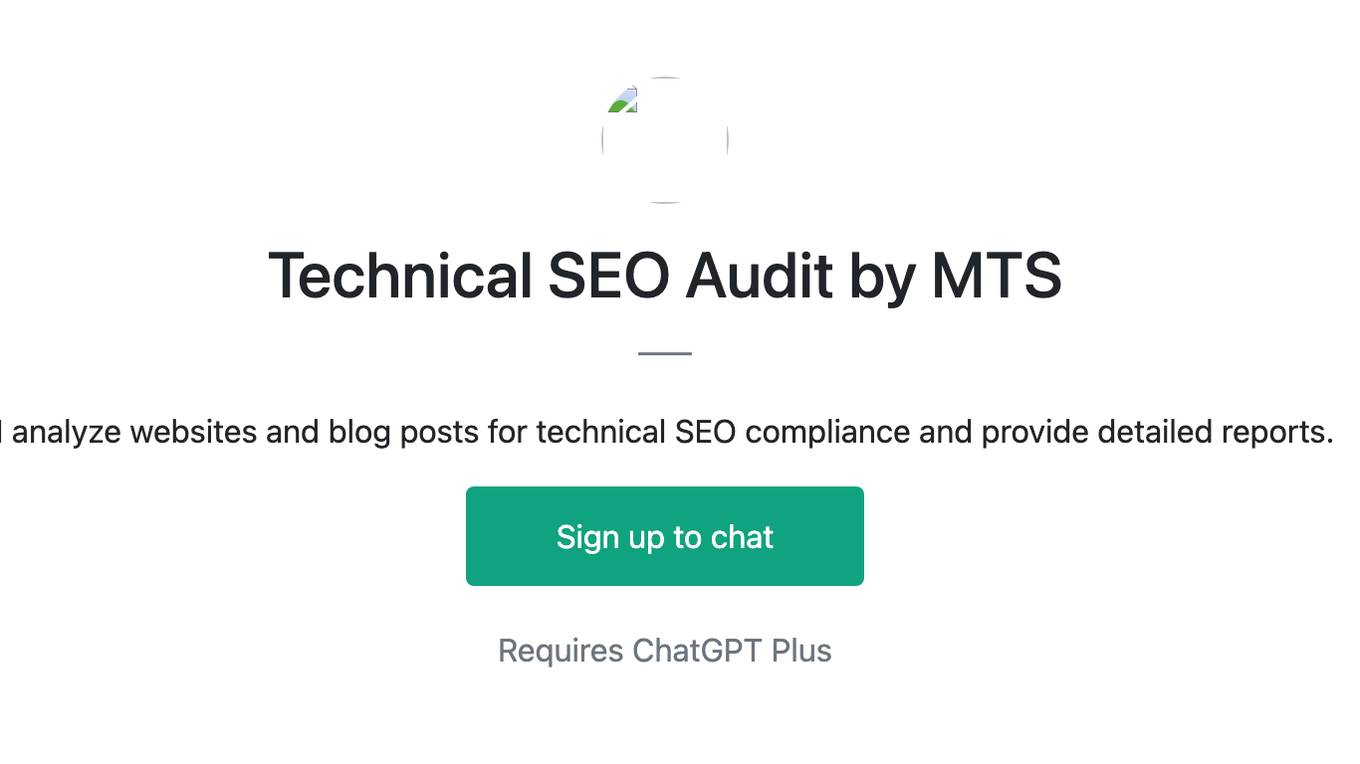Click the Technical SEO Audit by MTS heading
Screen dimensions: 1360x764
pyautogui.click(x=665, y=275)
